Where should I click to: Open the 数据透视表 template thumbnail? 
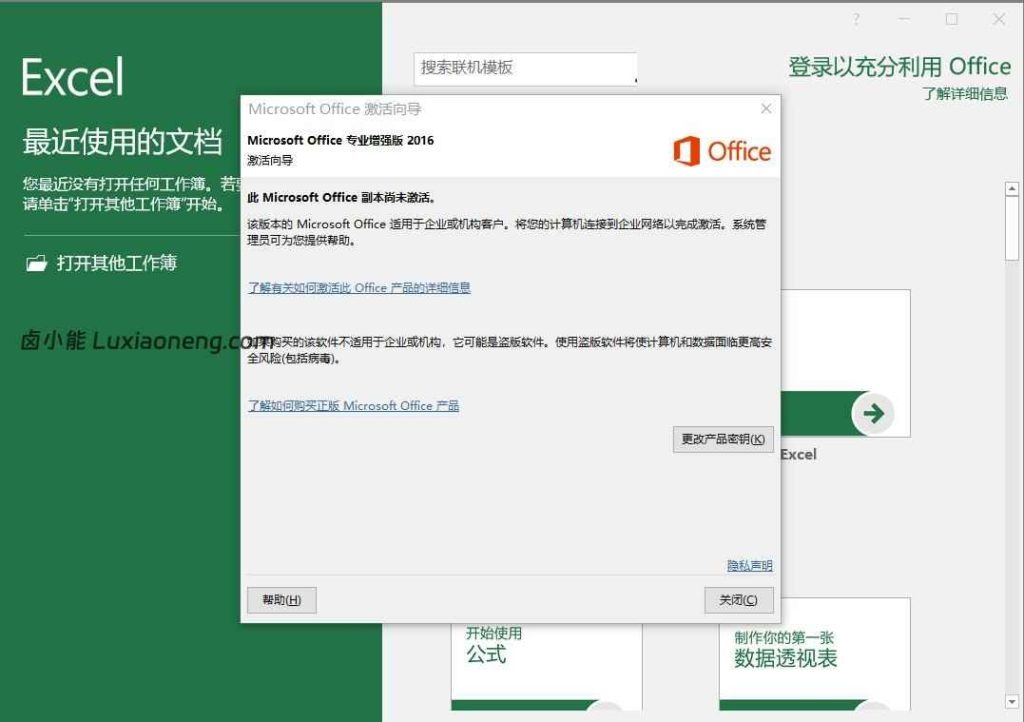click(x=814, y=653)
